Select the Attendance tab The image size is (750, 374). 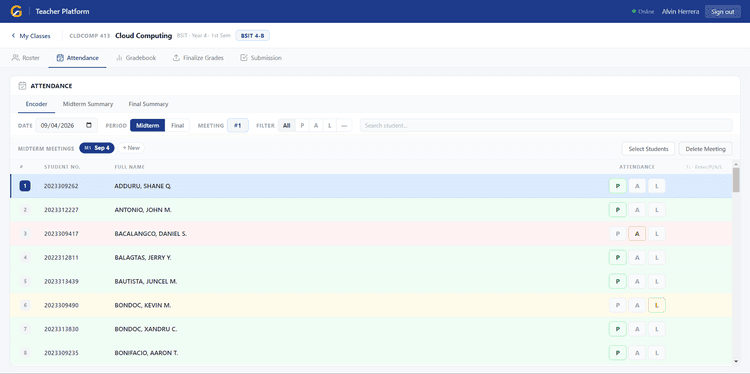[x=77, y=58]
